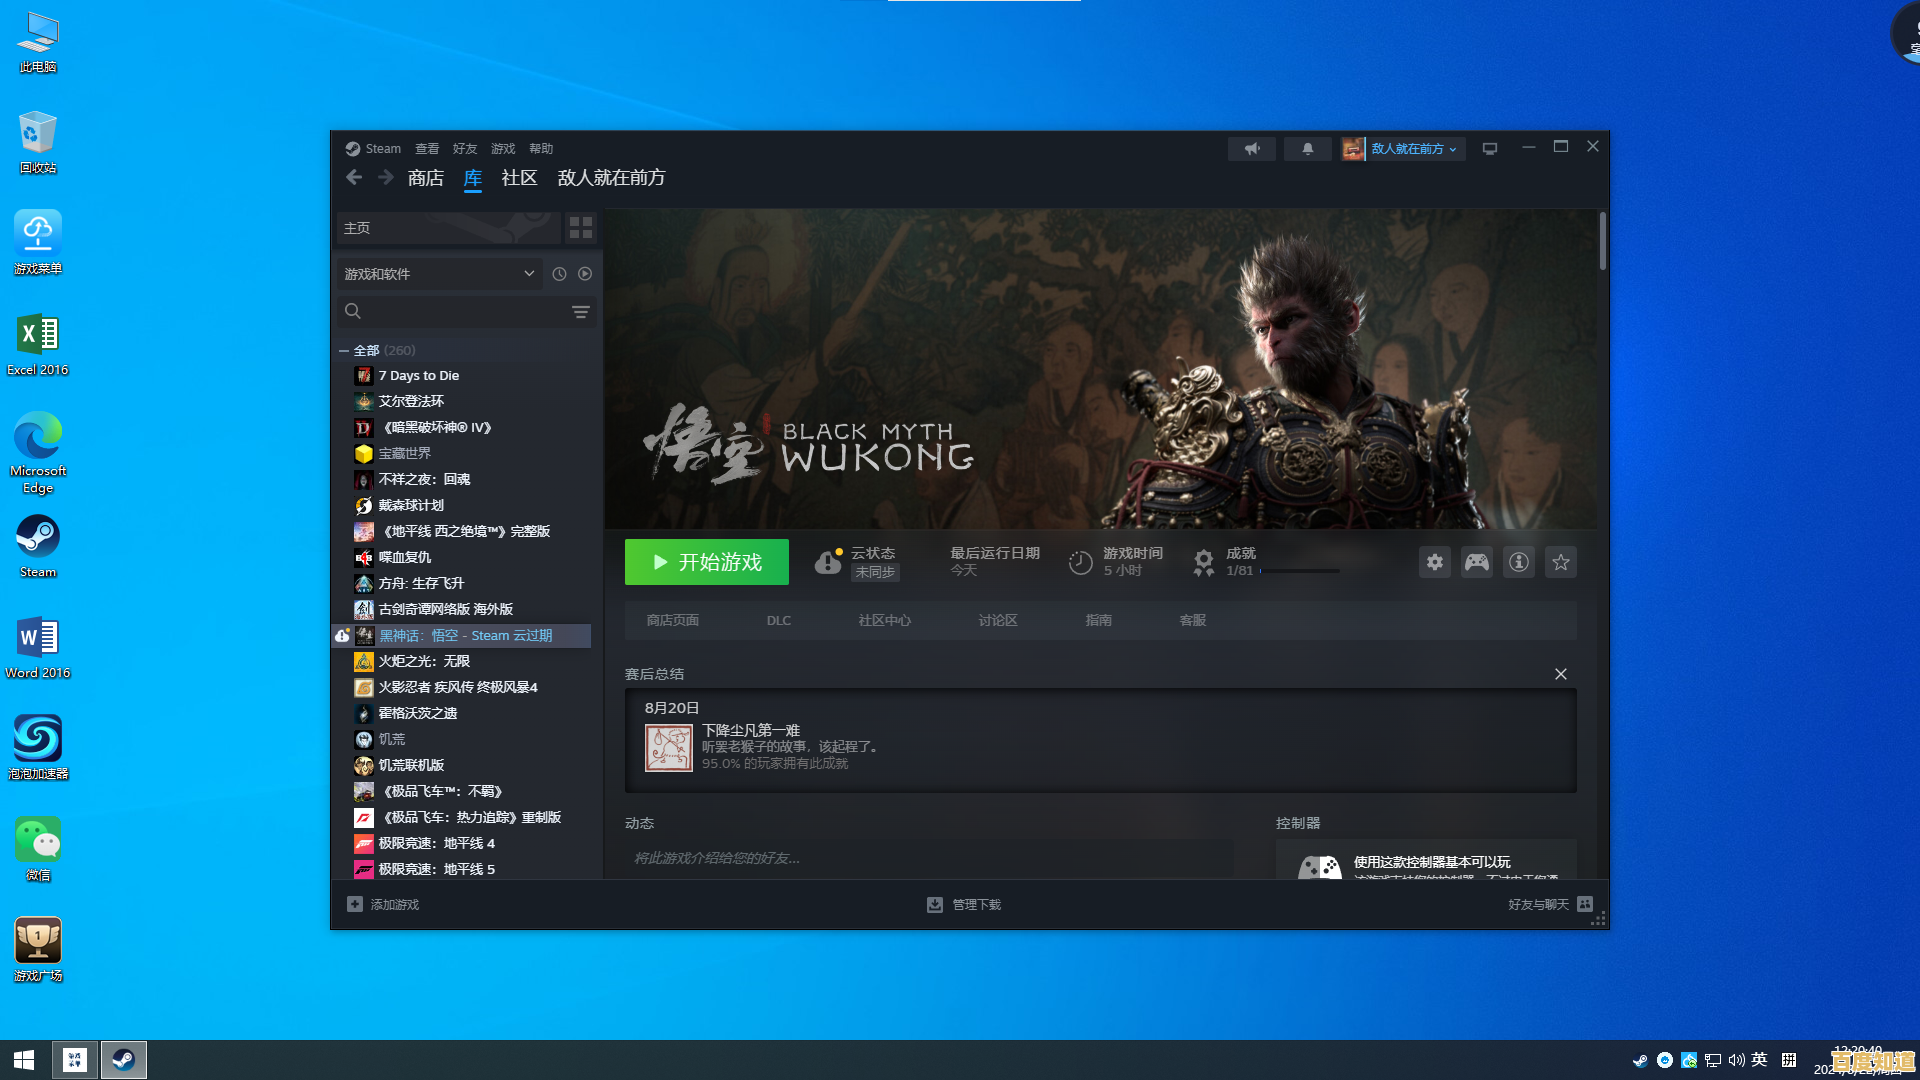
Task: Click the controller layout icon
Action: 1477,562
